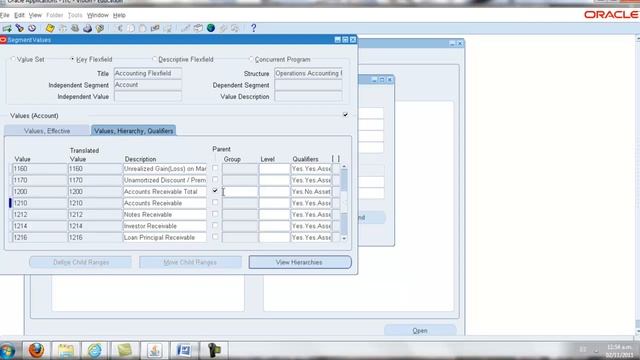The height and width of the screenshot is (360, 640).
Task: Click the Print toolbar icon
Action: click(x=87, y=28)
